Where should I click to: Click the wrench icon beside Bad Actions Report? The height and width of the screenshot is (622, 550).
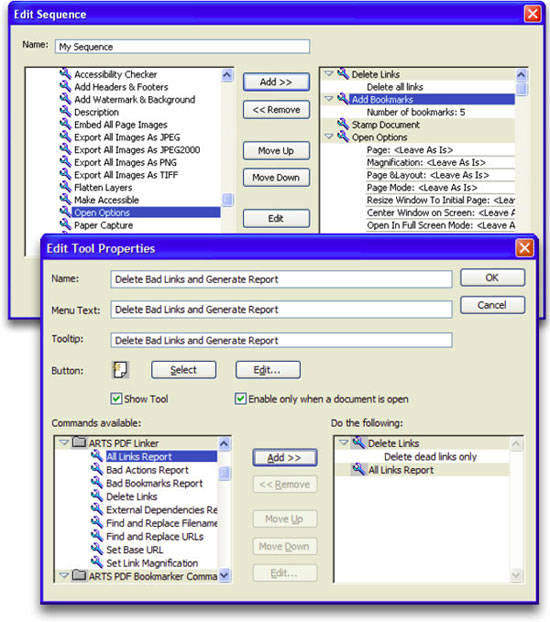[97, 469]
